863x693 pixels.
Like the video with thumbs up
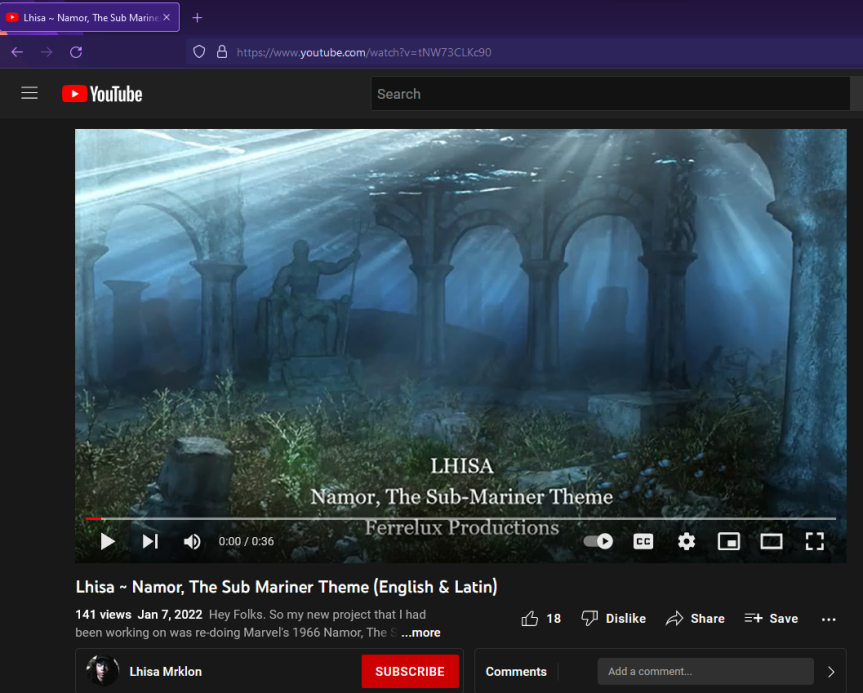click(541, 619)
